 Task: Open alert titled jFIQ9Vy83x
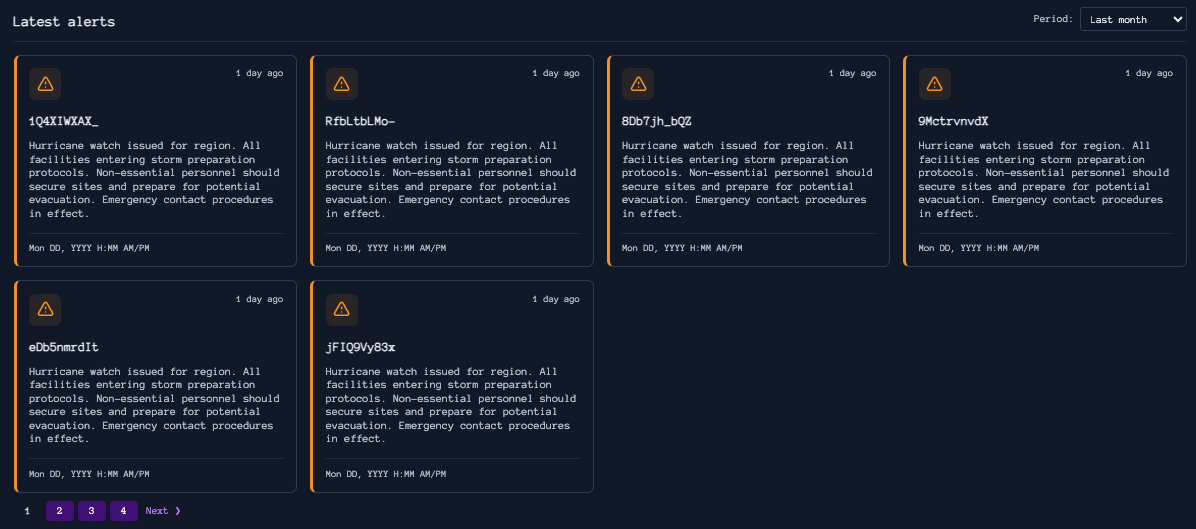pos(360,347)
